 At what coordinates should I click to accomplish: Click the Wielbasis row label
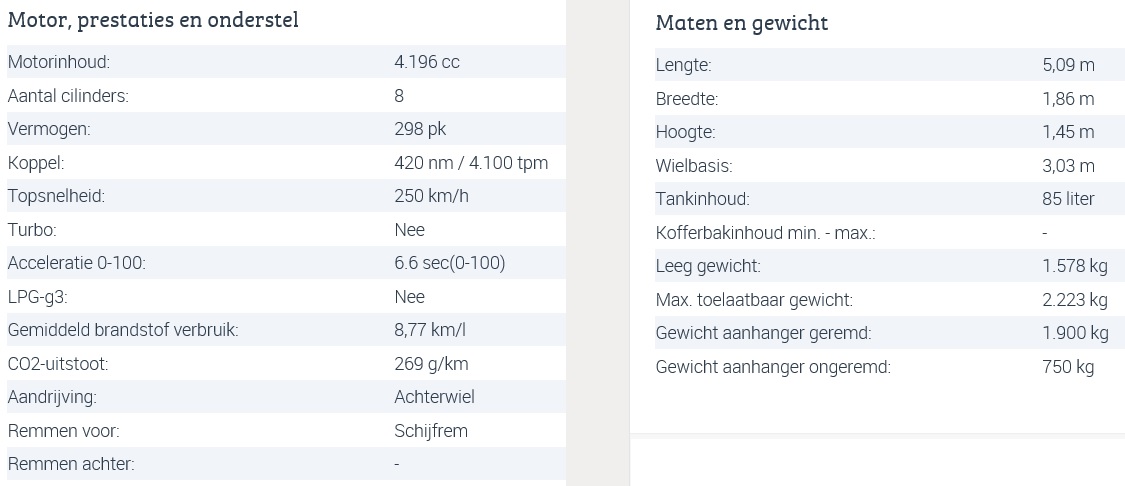coord(694,166)
